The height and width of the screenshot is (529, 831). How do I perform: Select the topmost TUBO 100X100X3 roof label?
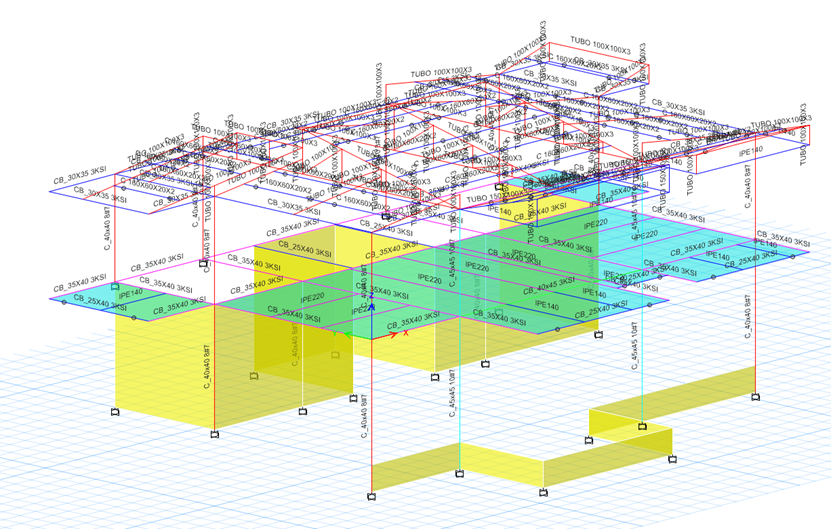pyautogui.click(x=600, y=46)
